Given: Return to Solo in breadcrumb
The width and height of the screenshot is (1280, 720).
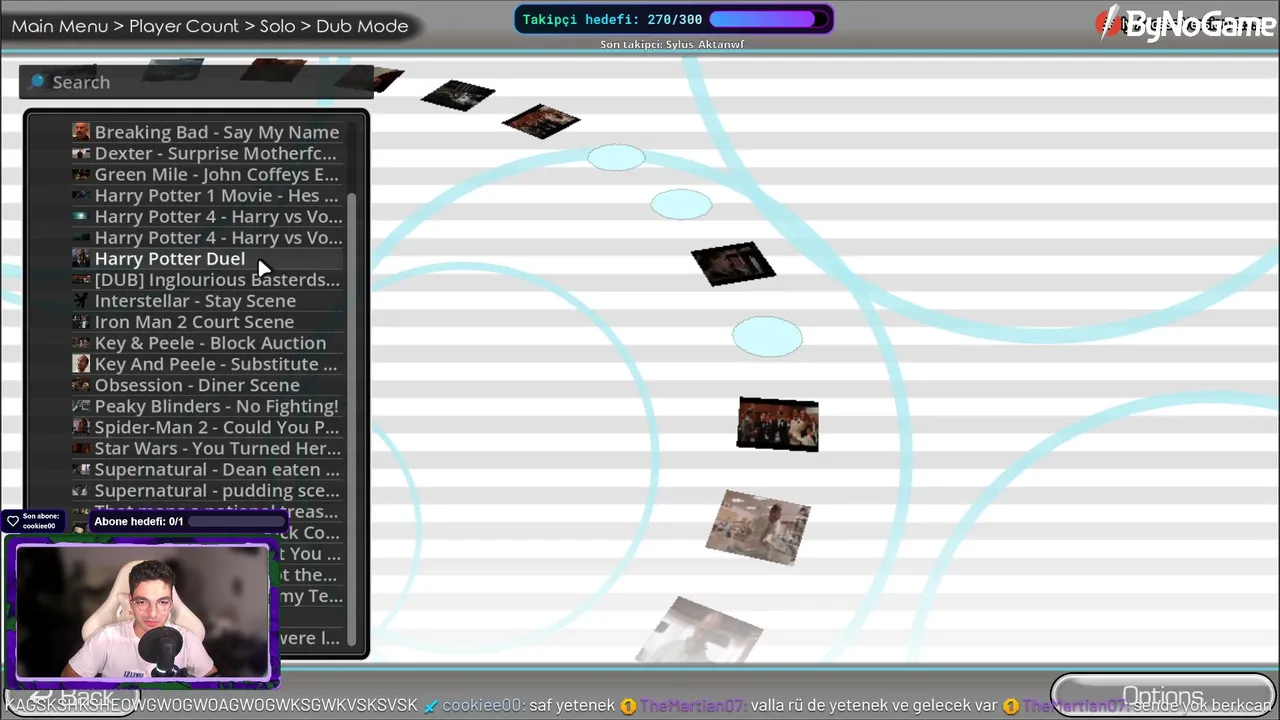Looking at the screenshot, I should pyautogui.click(x=277, y=26).
